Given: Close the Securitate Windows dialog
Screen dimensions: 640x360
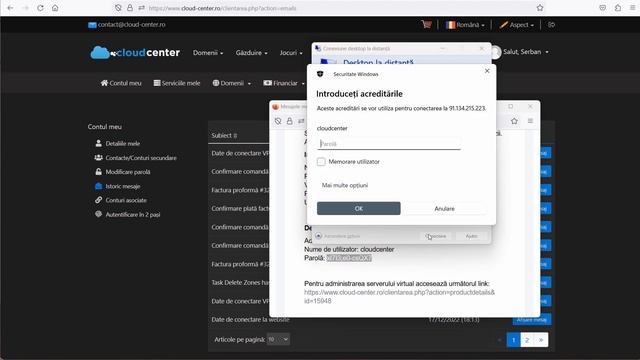Looking at the screenshot, I should click(487, 71).
